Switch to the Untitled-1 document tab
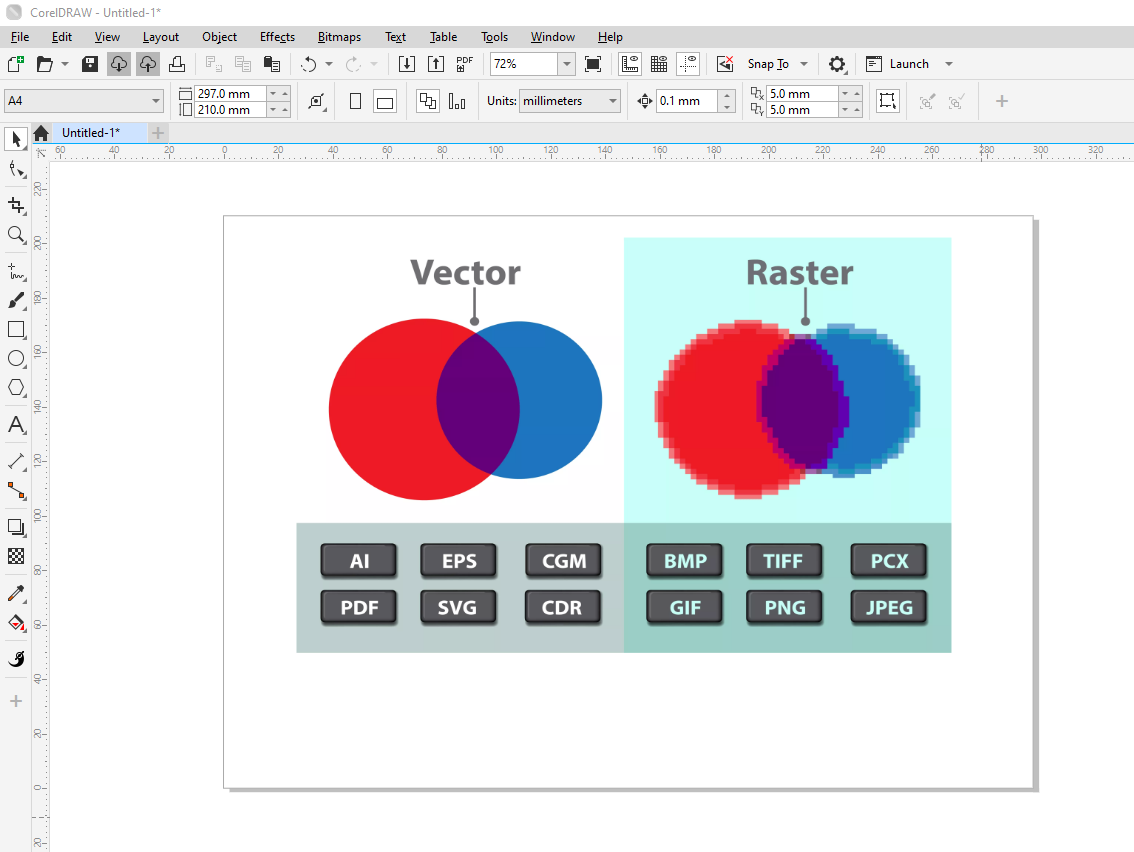 click(90, 133)
